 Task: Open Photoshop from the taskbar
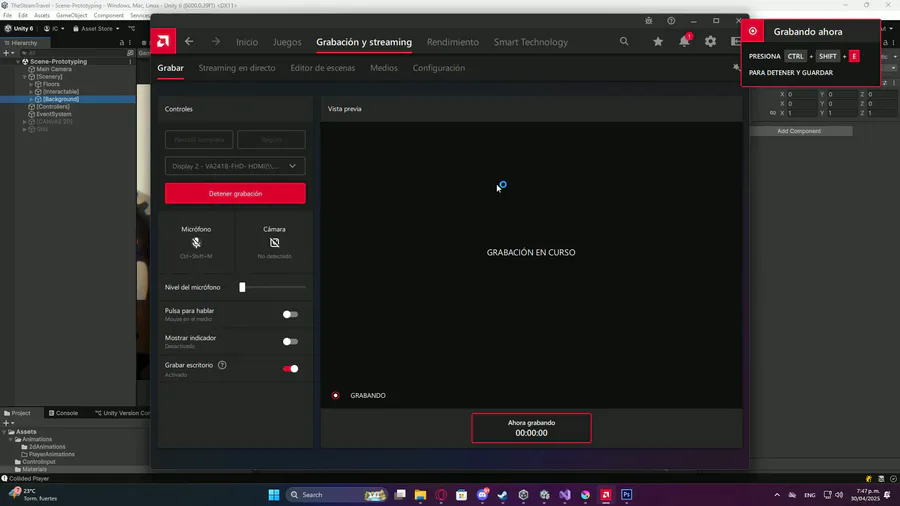click(626, 495)
